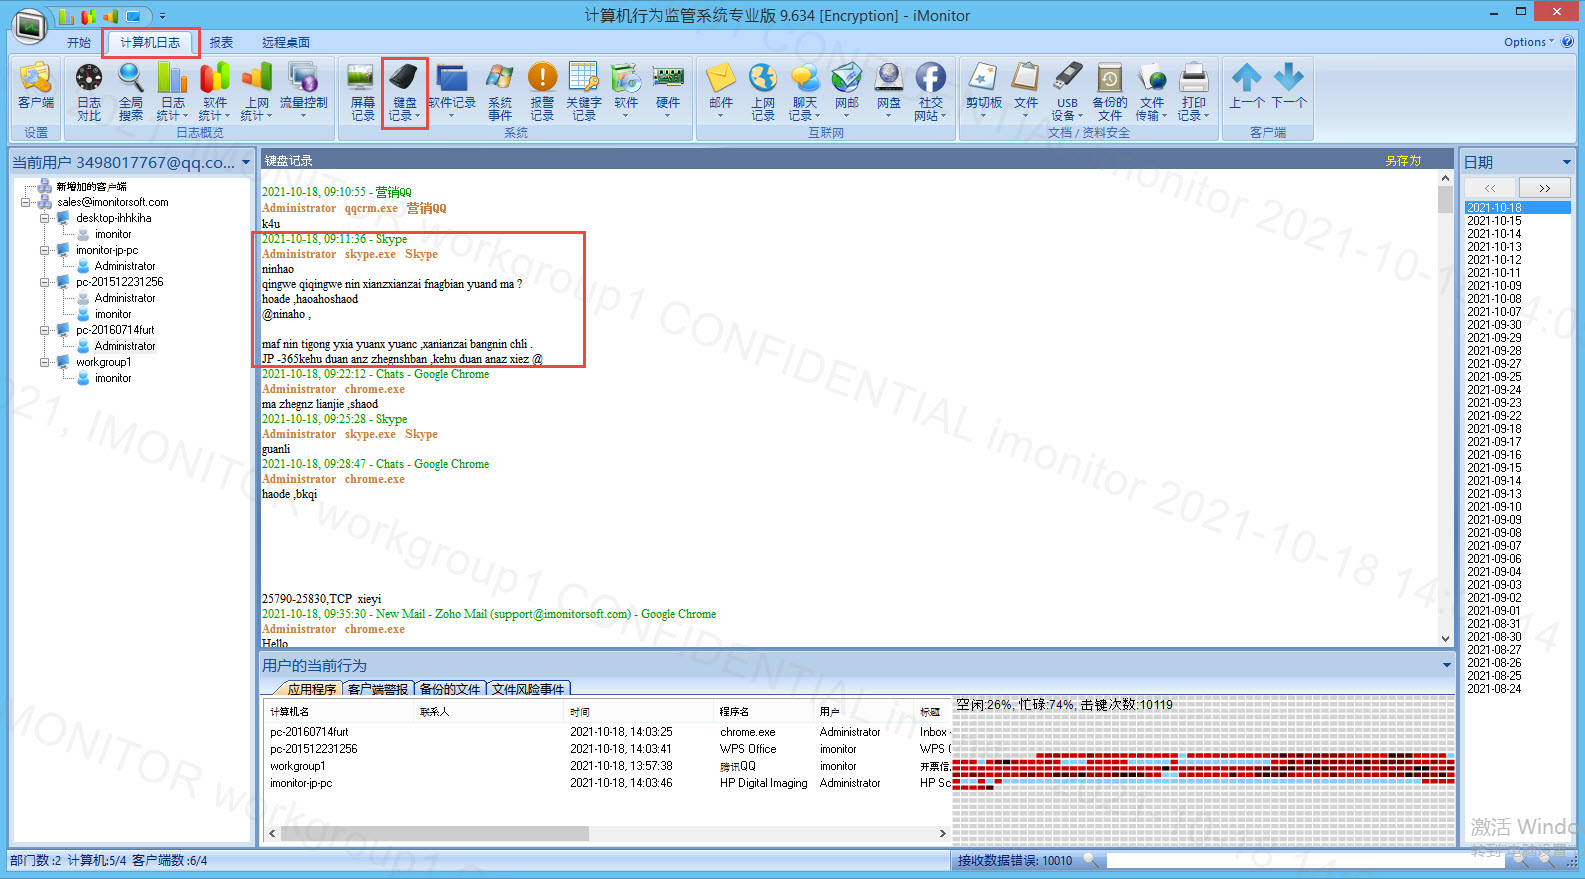Open 打印记录 print records
The image size is (1585, 879).
pos(1193,92)
